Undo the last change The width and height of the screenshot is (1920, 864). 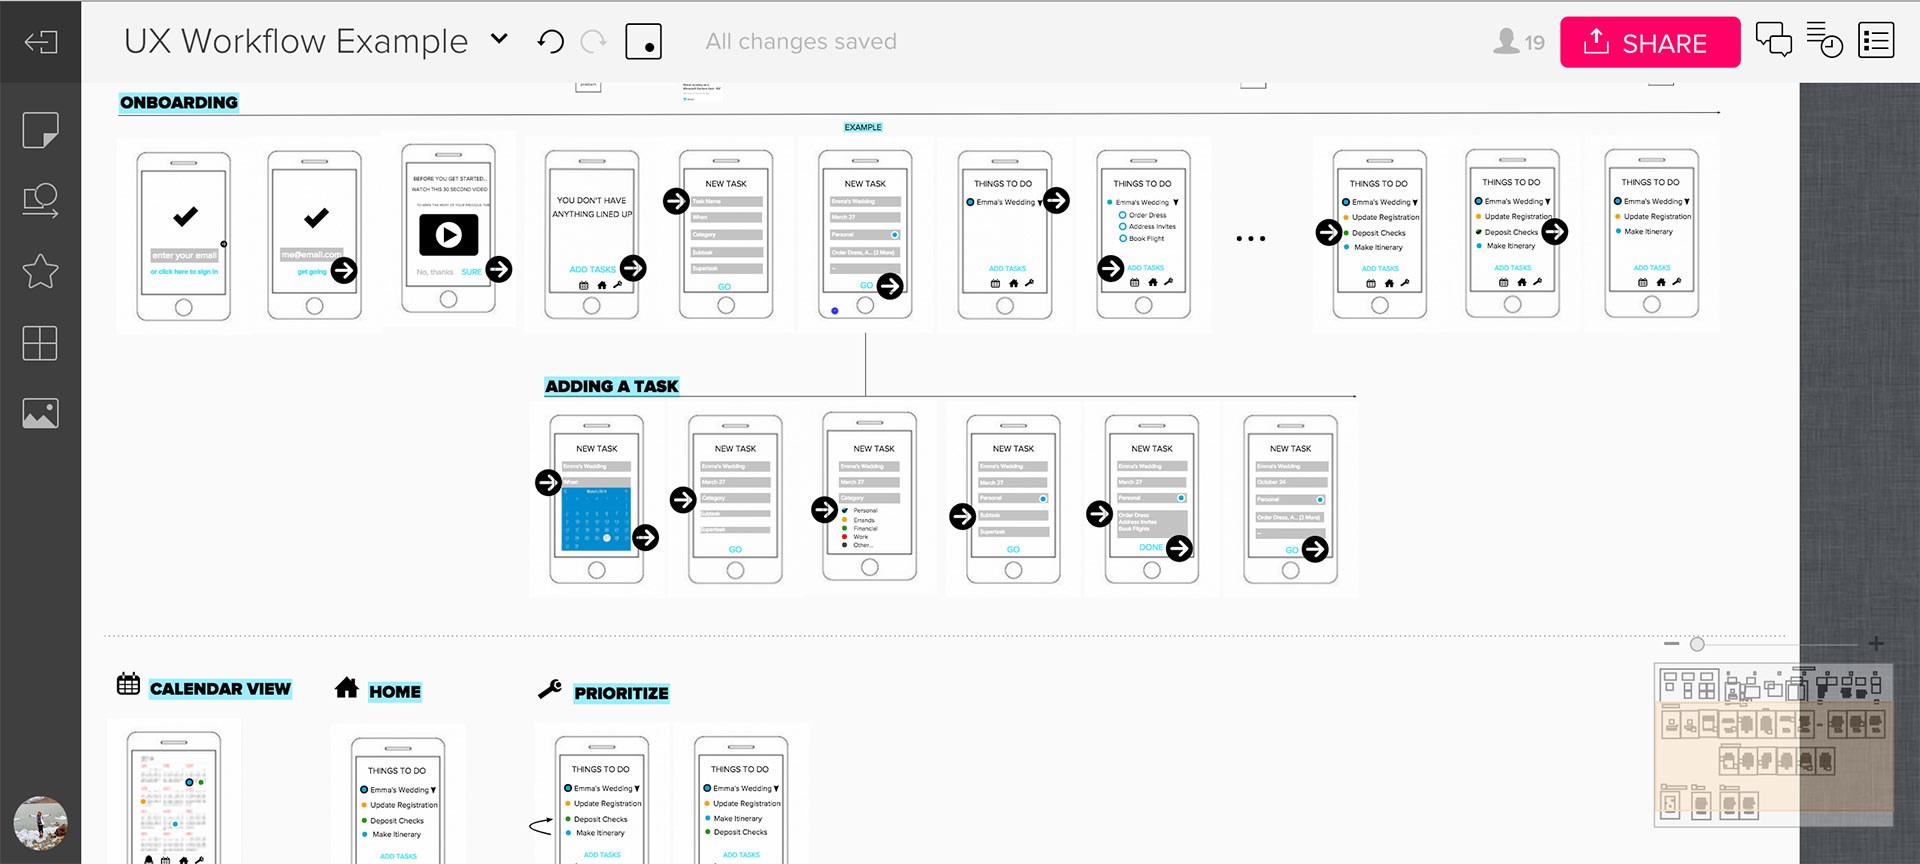(x=551, y=42)
